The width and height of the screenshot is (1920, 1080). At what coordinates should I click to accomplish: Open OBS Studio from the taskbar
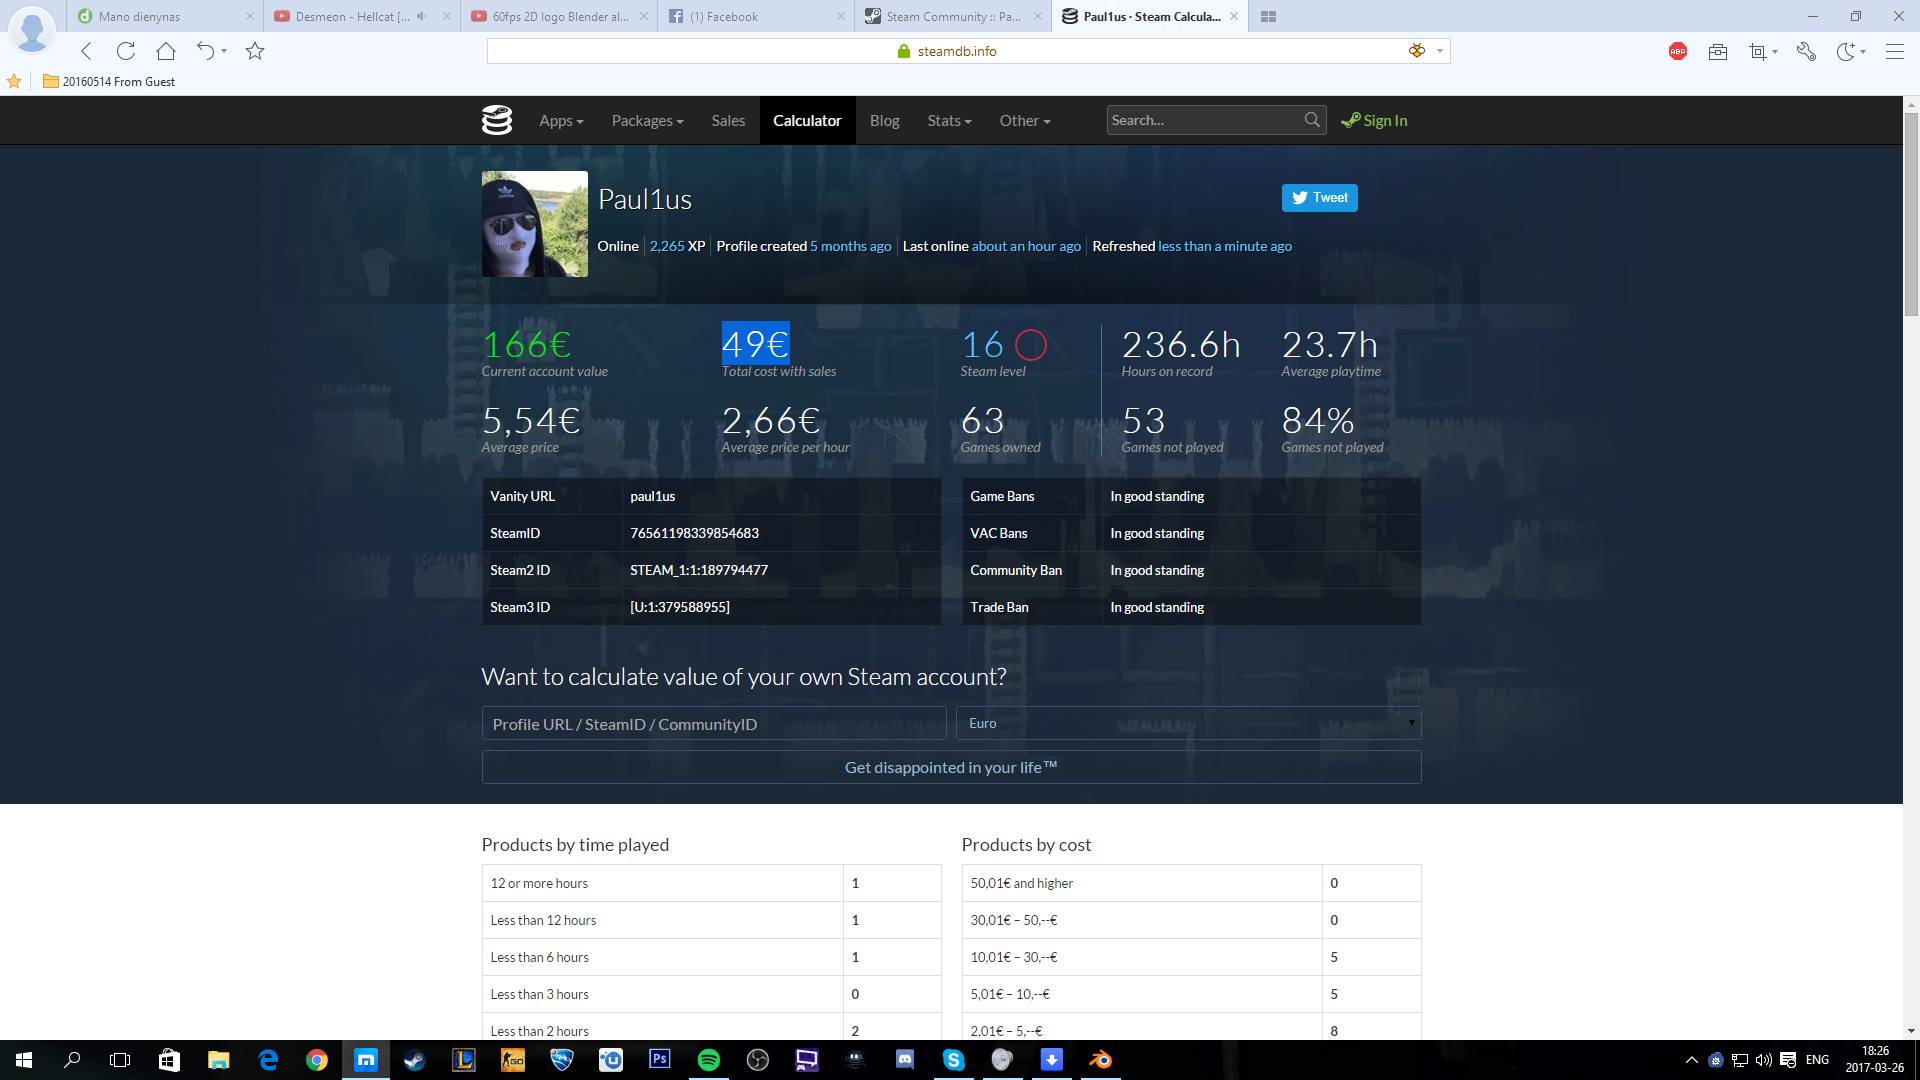(757, 1060)
